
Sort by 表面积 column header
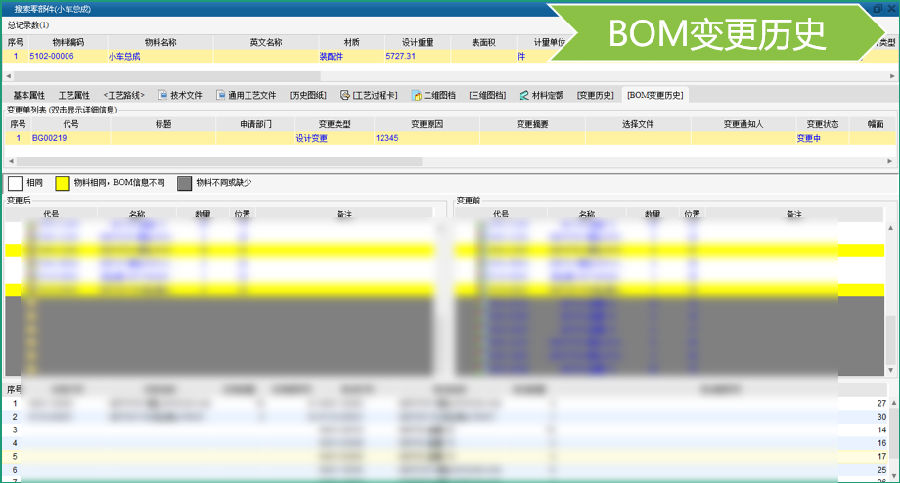click(483, 42)
